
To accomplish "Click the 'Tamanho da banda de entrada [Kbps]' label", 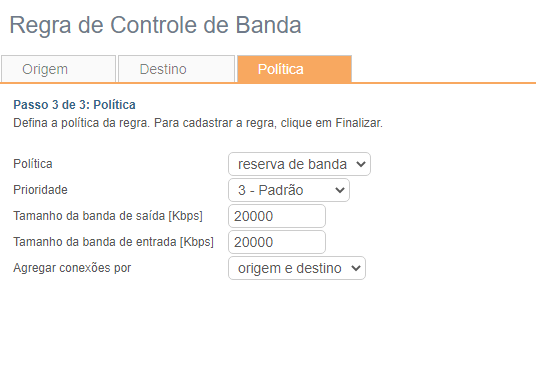I will pyautogui.click(x=113, y=242).
